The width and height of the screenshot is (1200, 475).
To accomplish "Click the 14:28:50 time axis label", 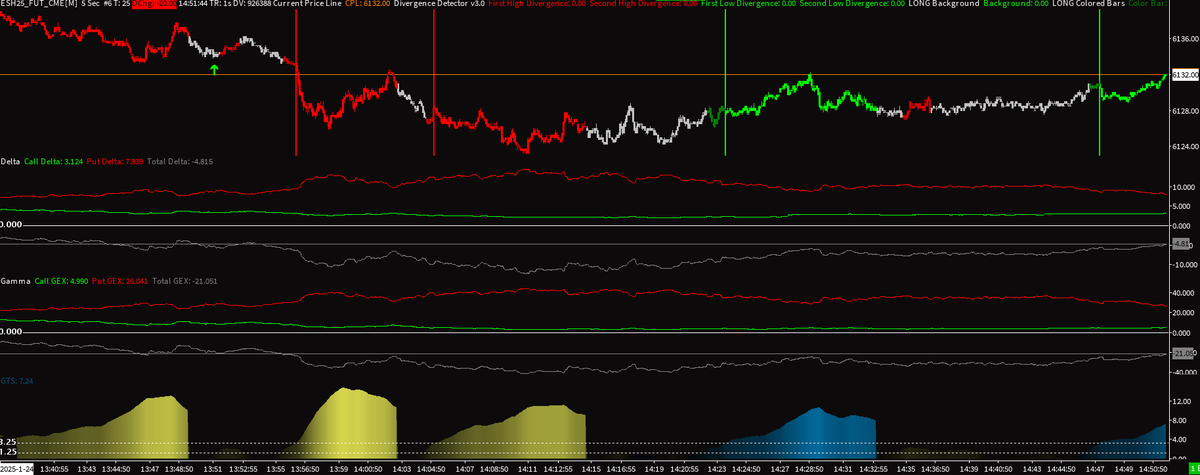I will pyautogui.click(x=810, y=468).
